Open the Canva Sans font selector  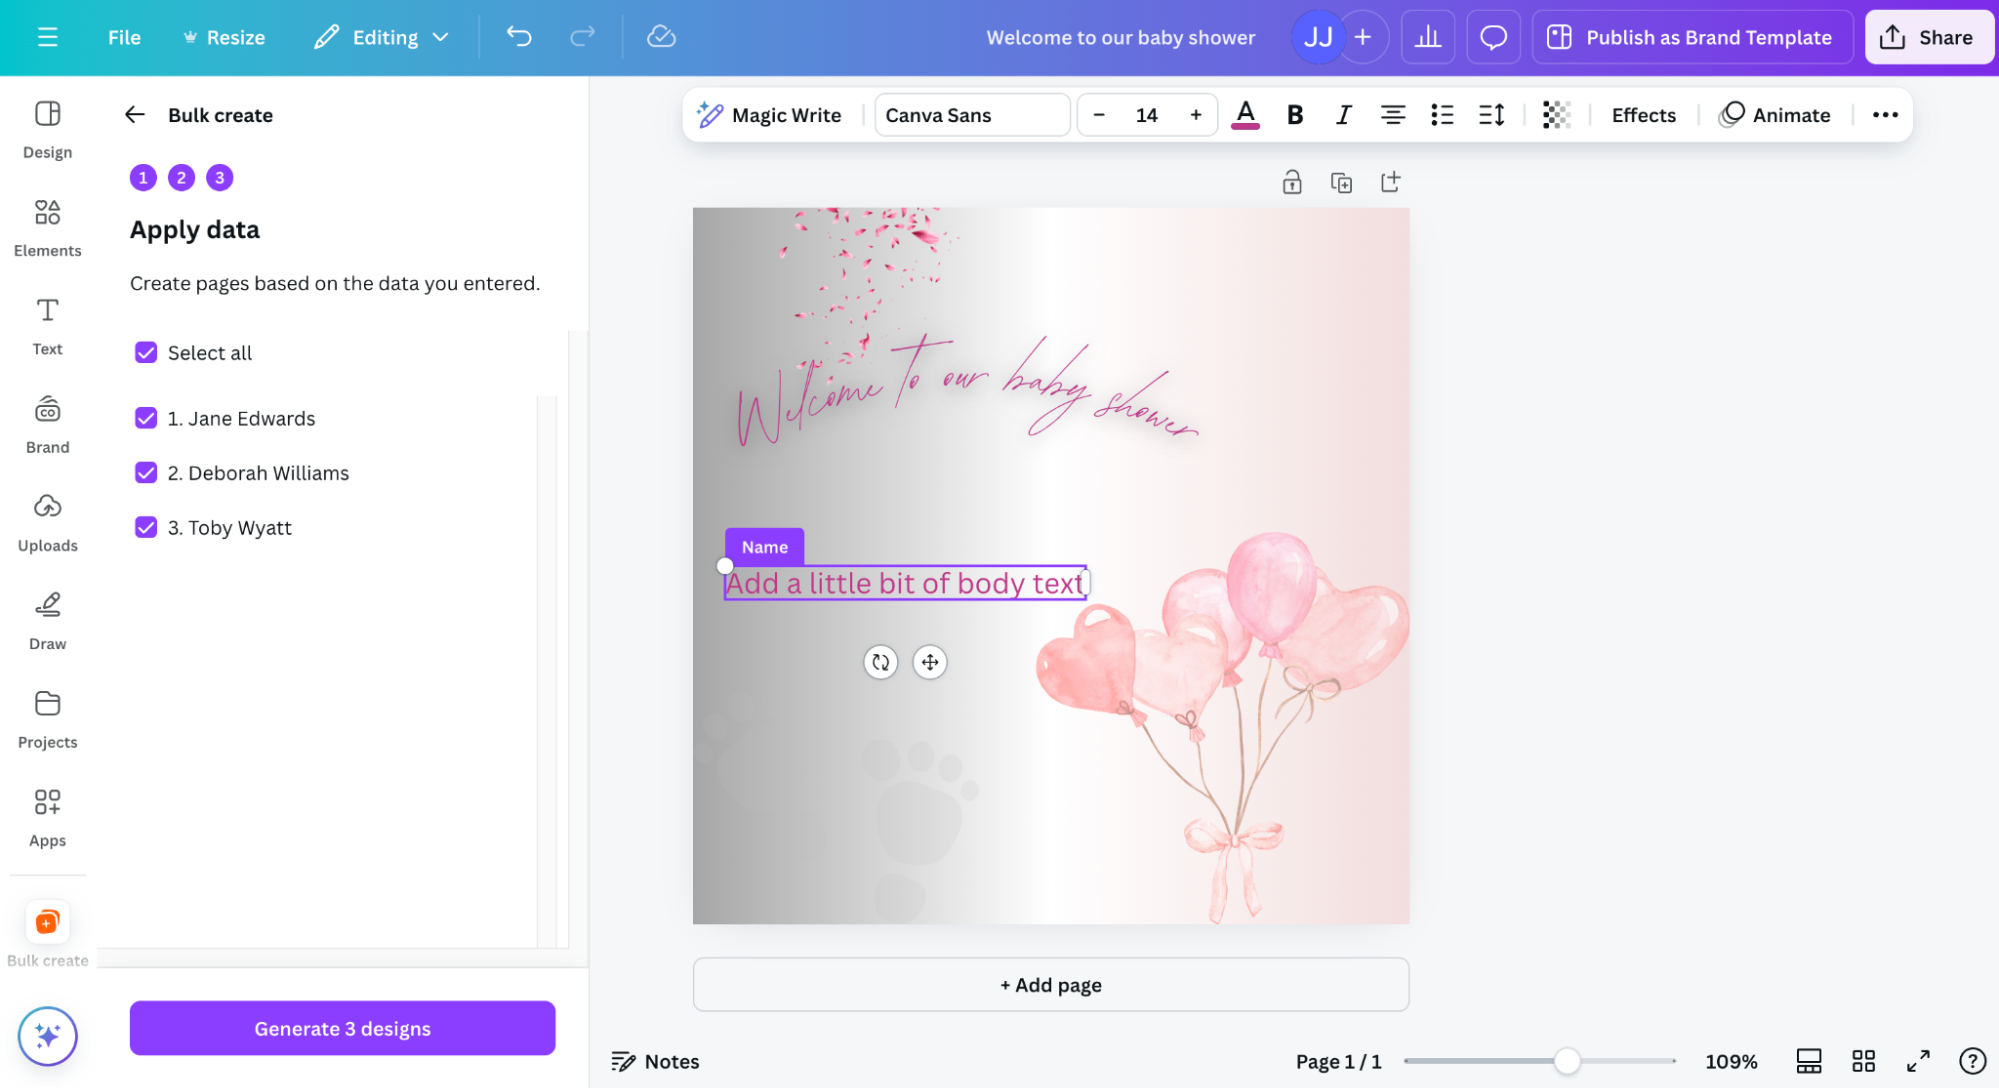pyautogui.click(x=972, y=115)
